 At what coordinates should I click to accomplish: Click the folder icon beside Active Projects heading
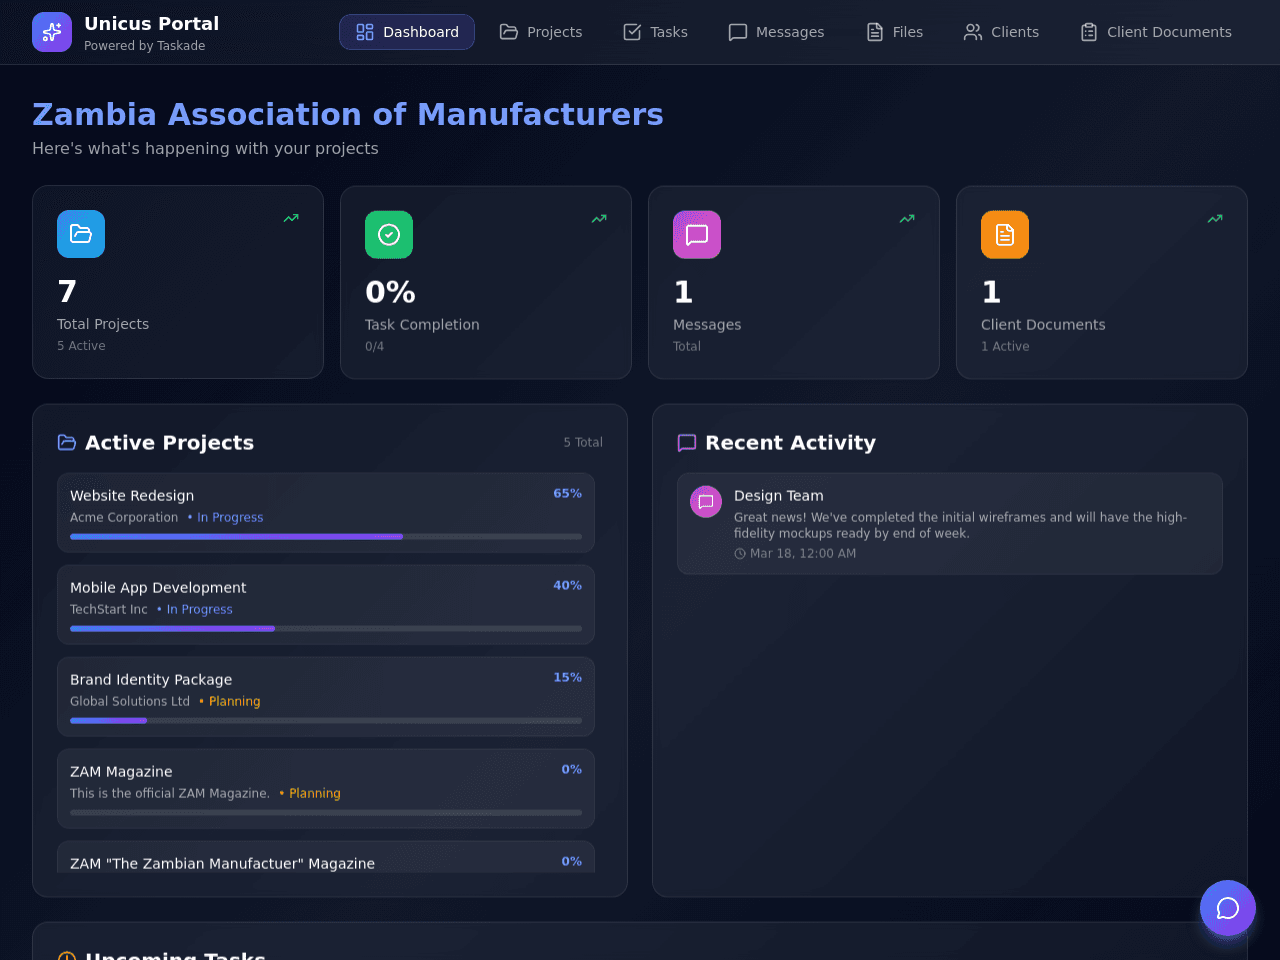(67, 443)
